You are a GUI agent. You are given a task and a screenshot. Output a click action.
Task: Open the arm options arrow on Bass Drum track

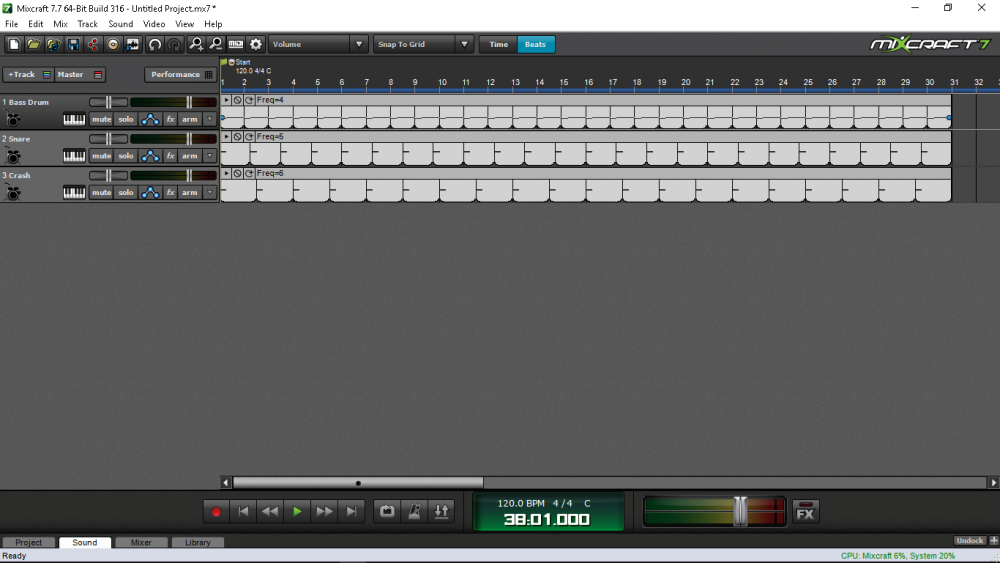[209, 119]
